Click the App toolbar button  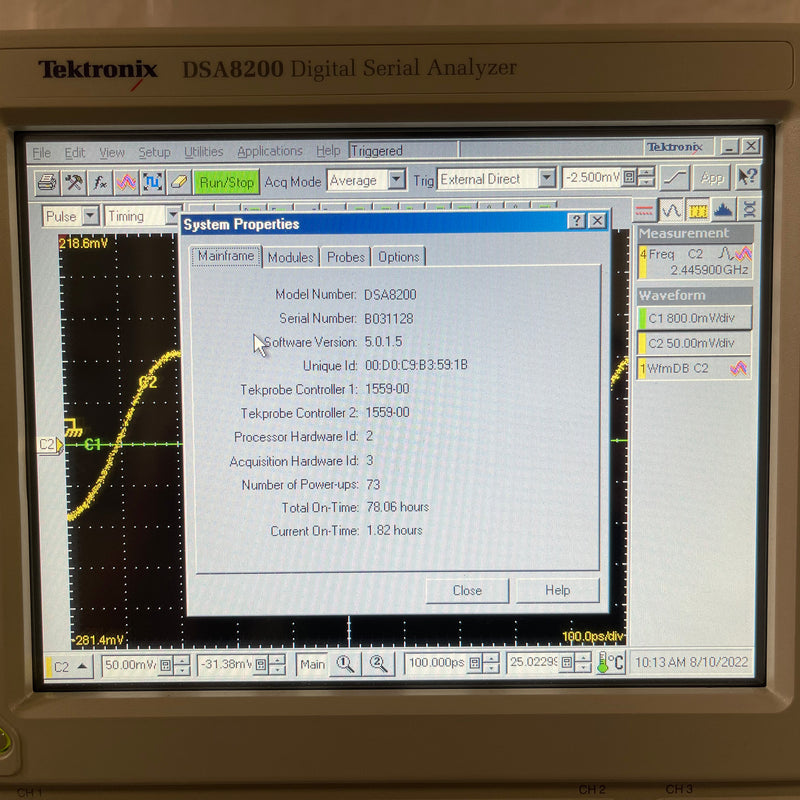pyautogui.click(x=712, y=178)
